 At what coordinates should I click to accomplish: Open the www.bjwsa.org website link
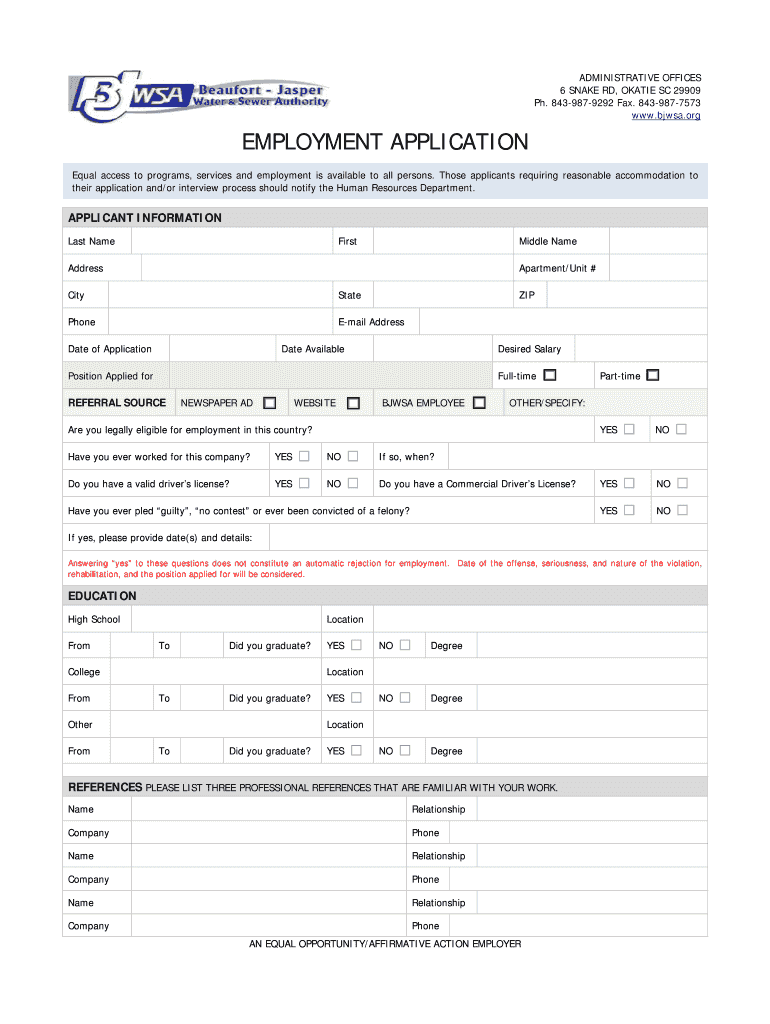[666, 116]
